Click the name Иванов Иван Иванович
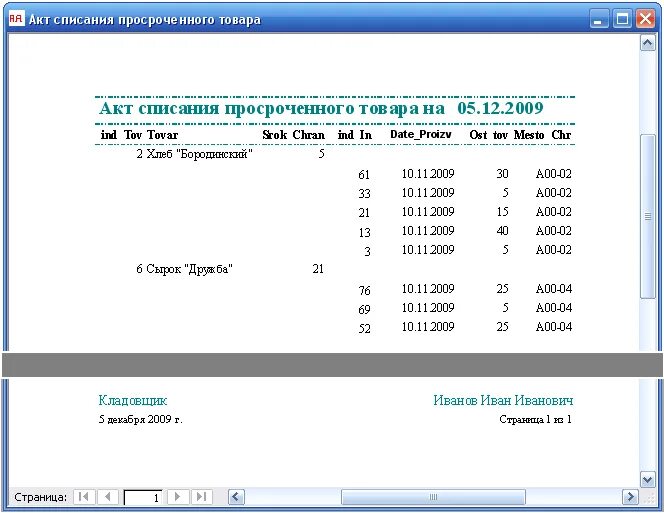664x513 pixels. coord(503,400)
